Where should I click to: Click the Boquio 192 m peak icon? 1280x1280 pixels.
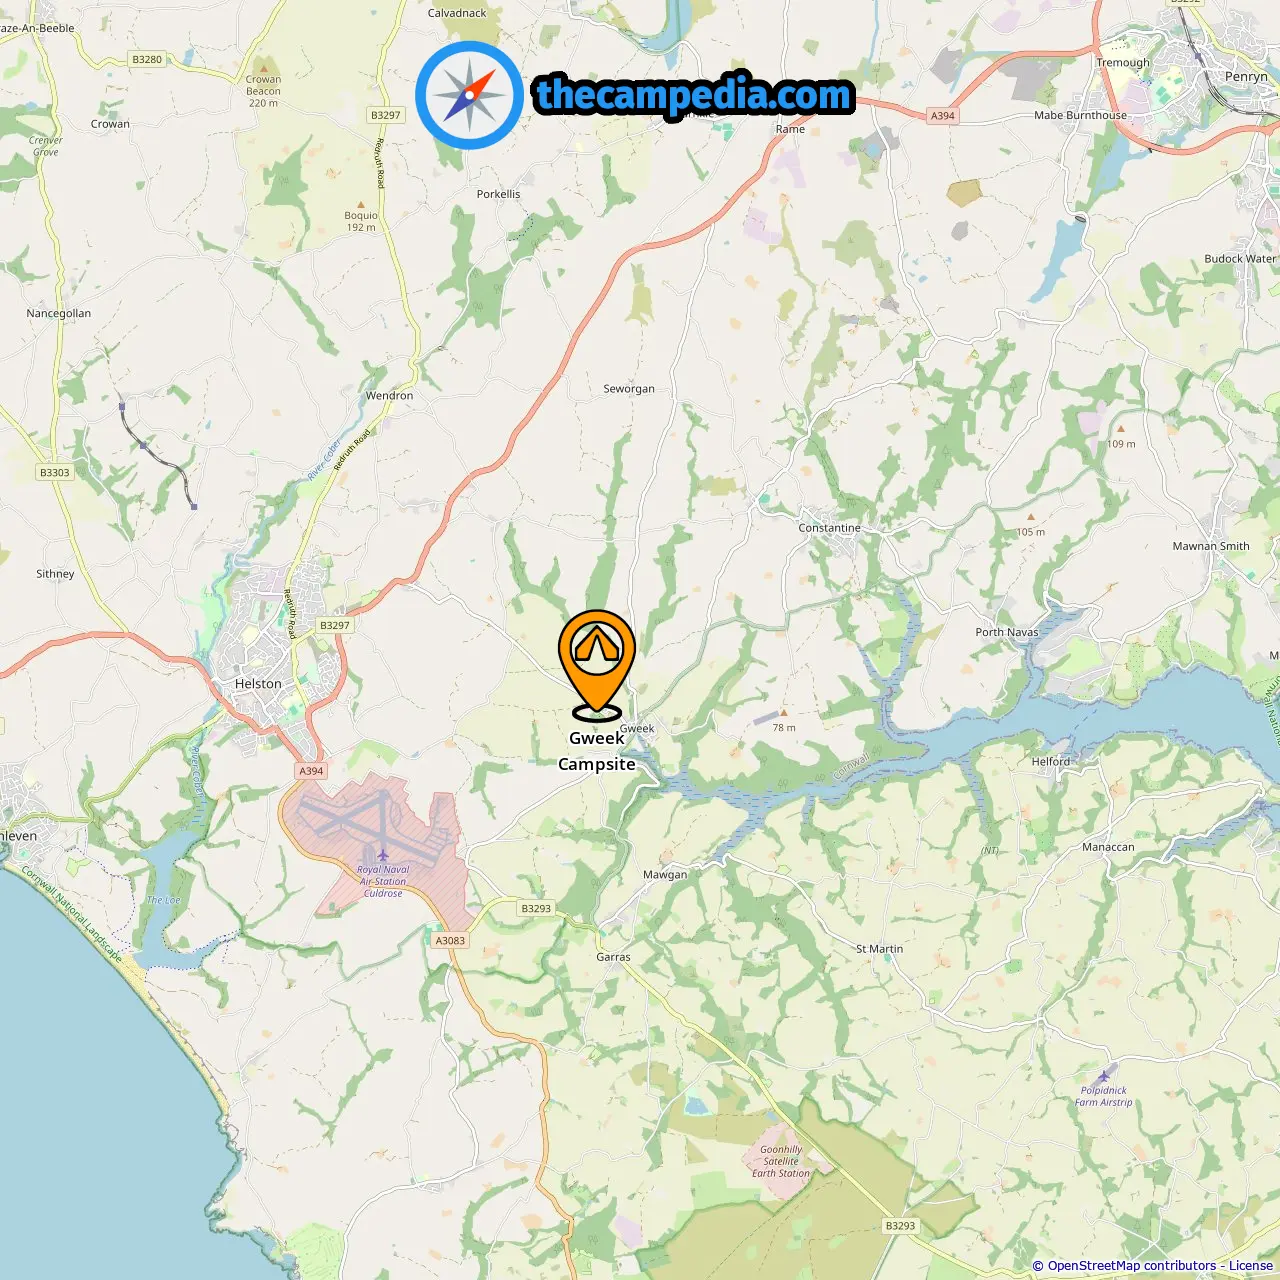click(361, 204)
